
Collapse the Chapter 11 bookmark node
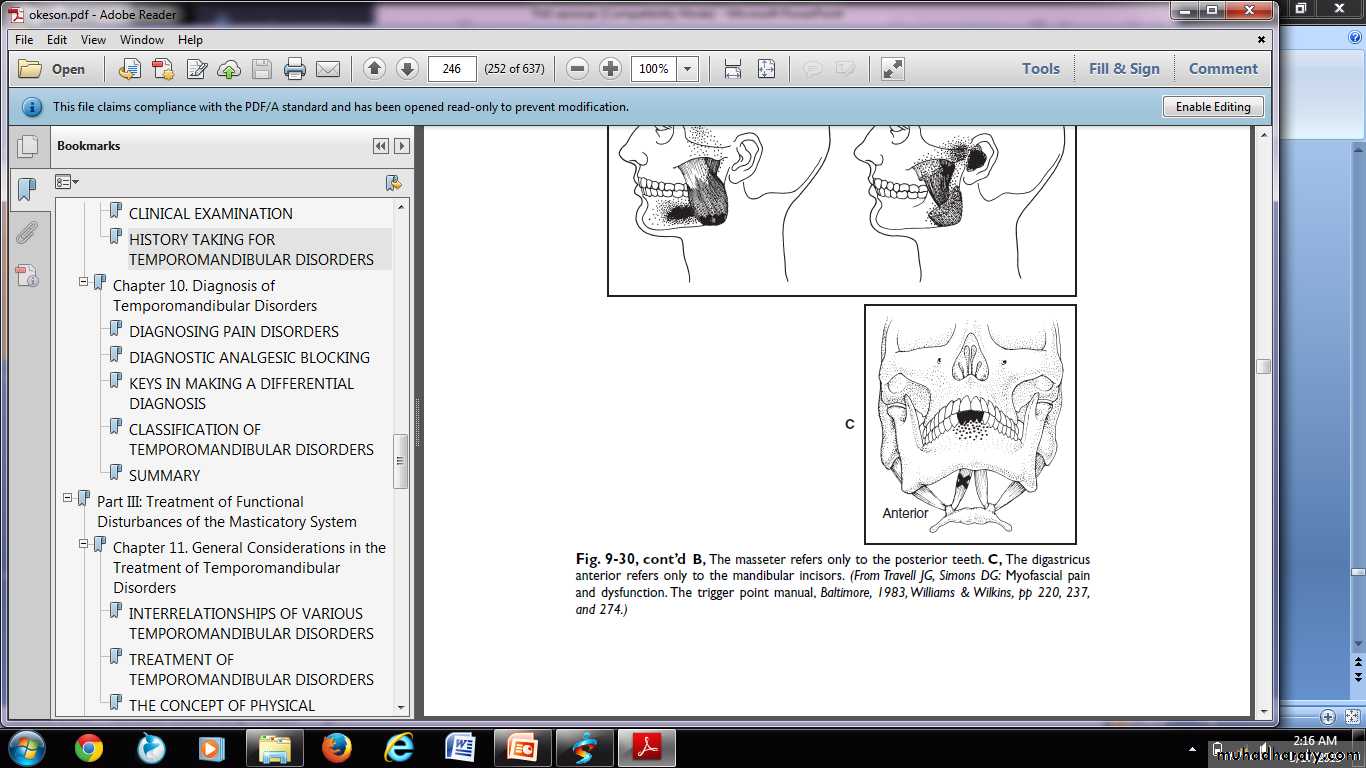point(84,544)
